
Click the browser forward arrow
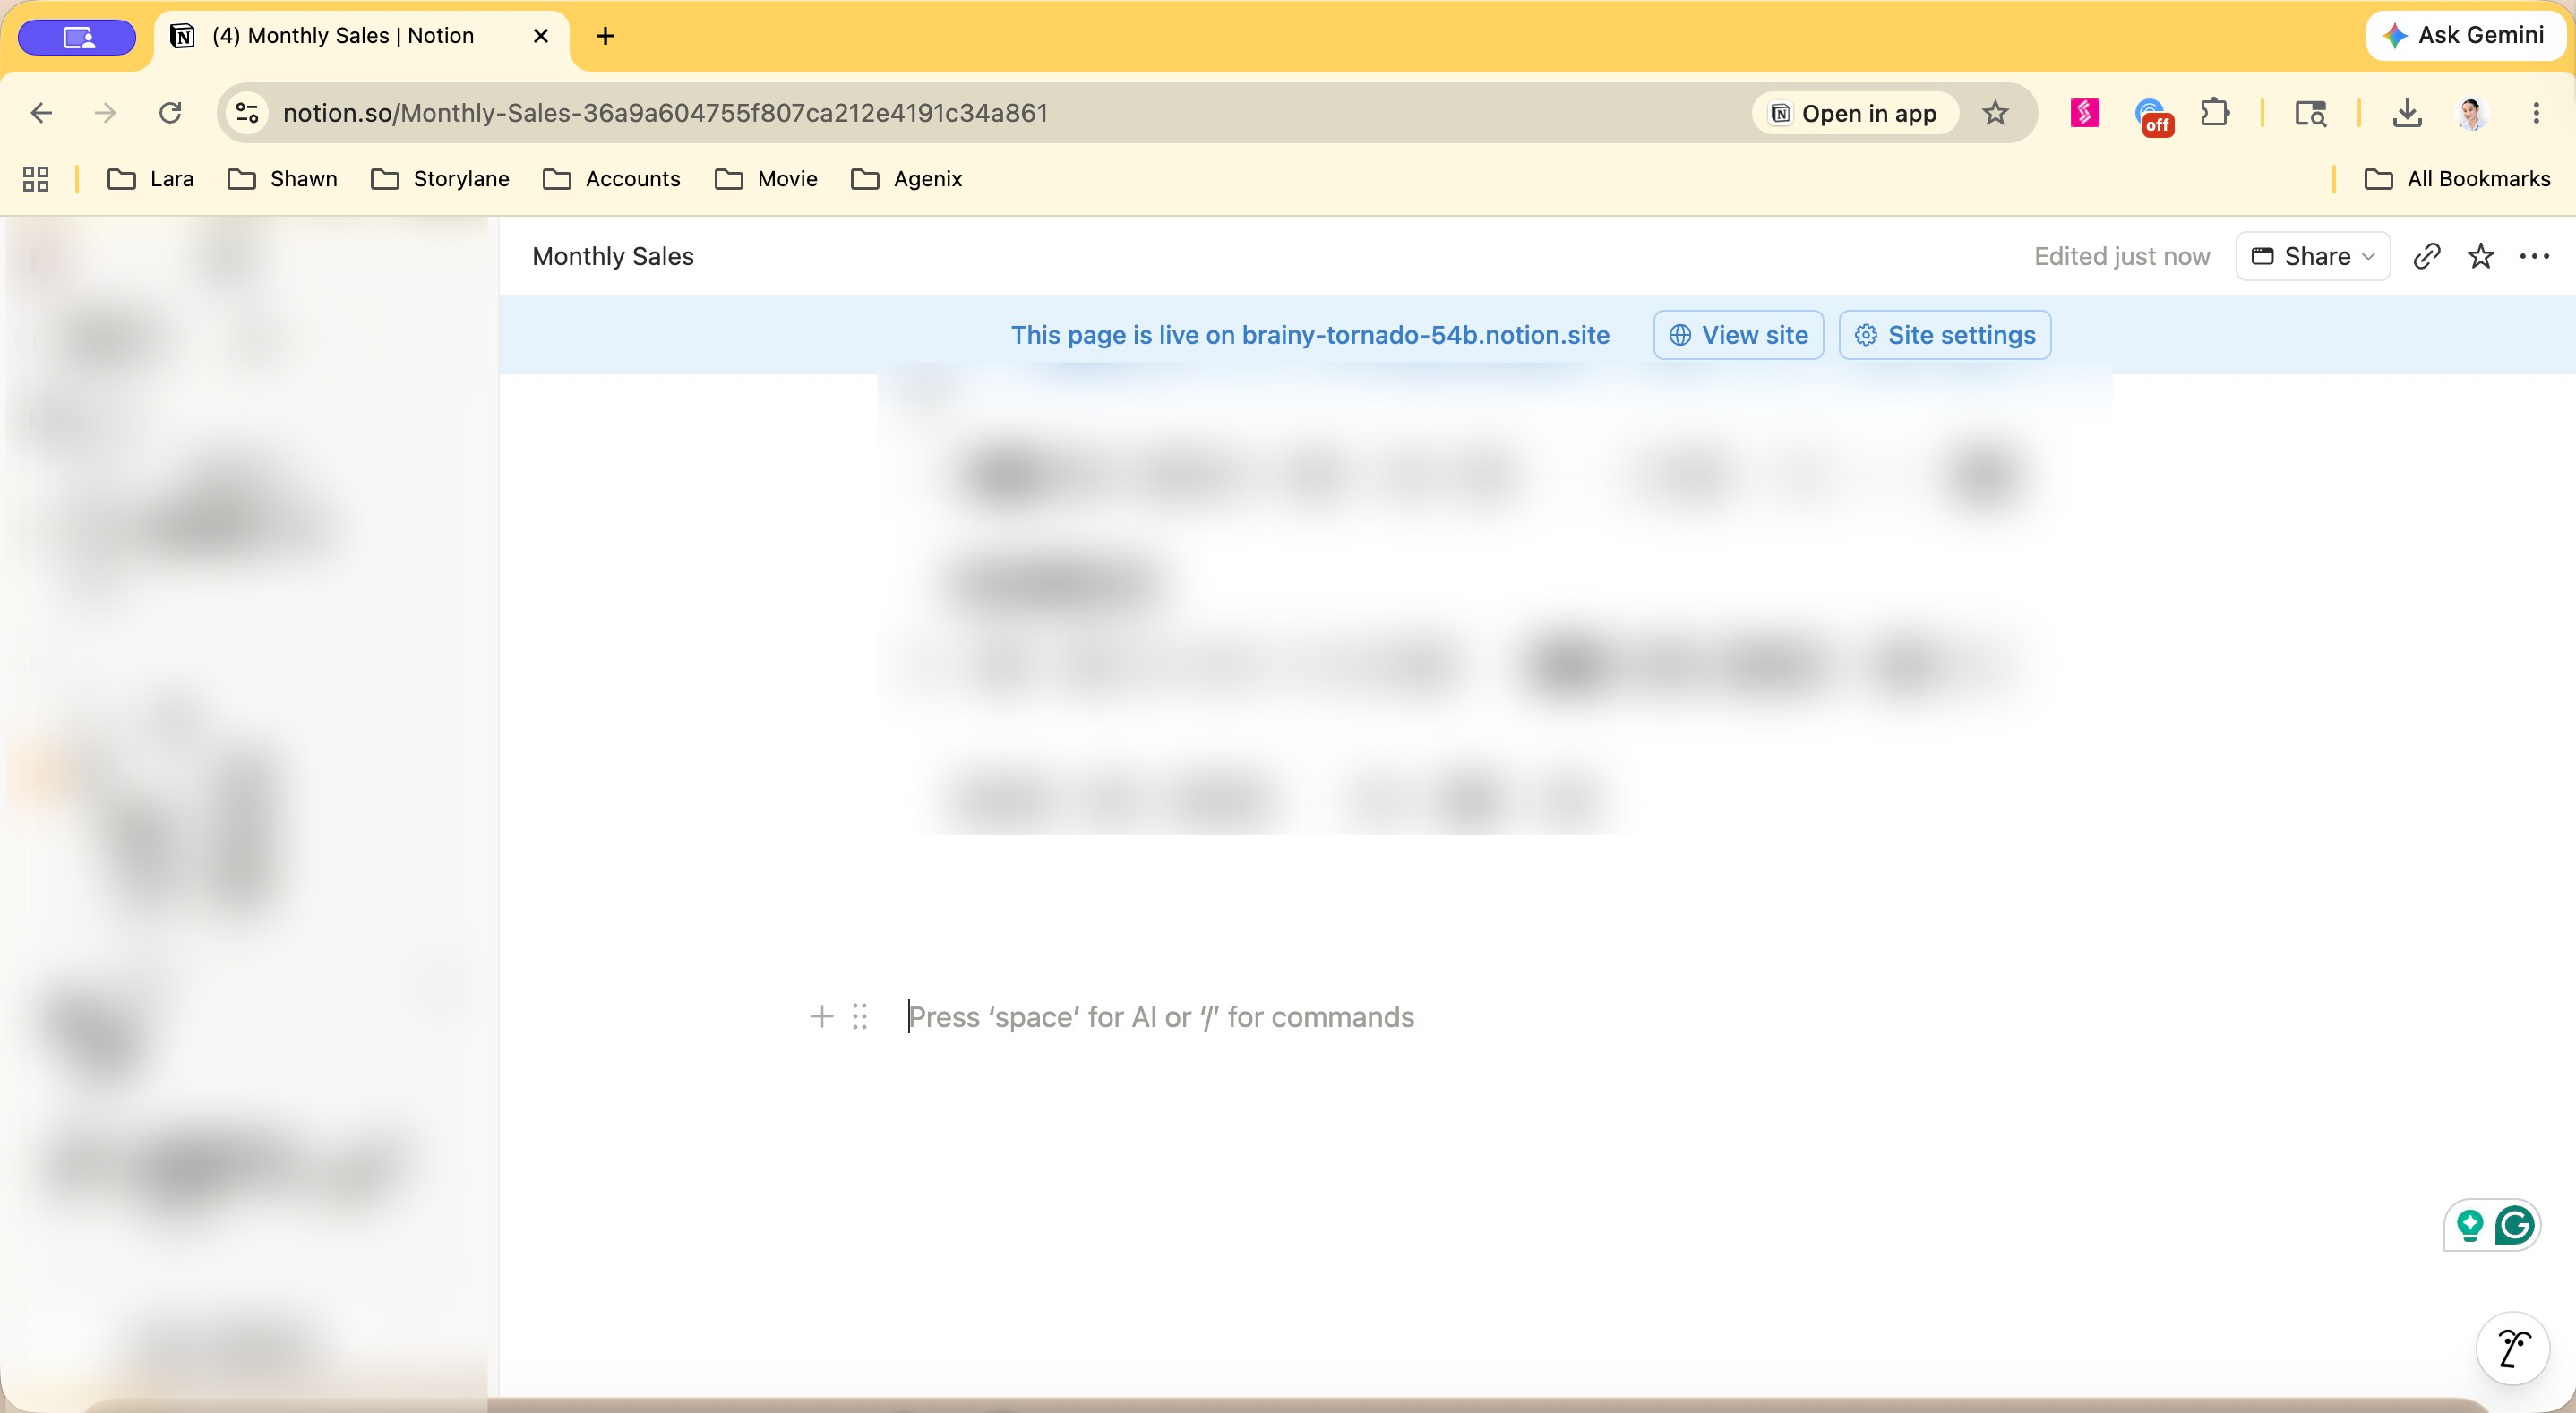coord(105,113)
